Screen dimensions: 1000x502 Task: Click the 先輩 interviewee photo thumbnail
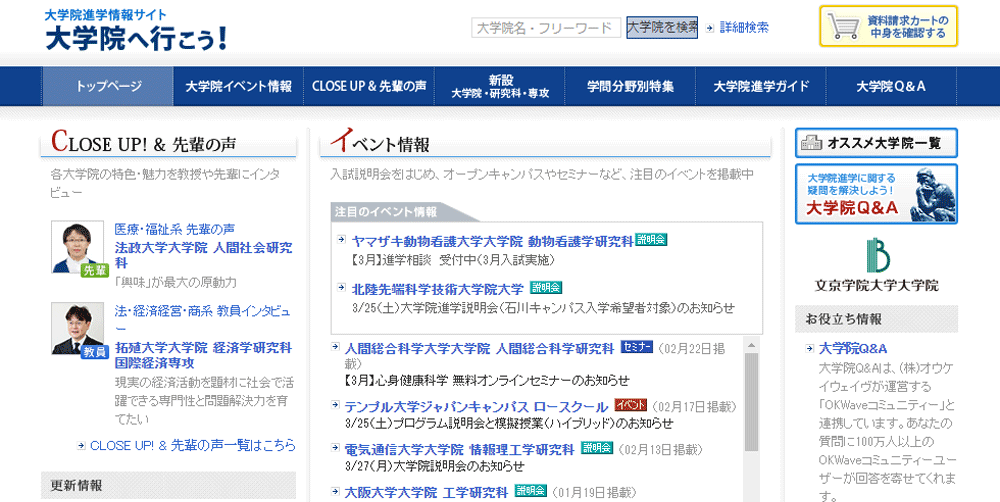pyautogui.click(x=78, y=247)
